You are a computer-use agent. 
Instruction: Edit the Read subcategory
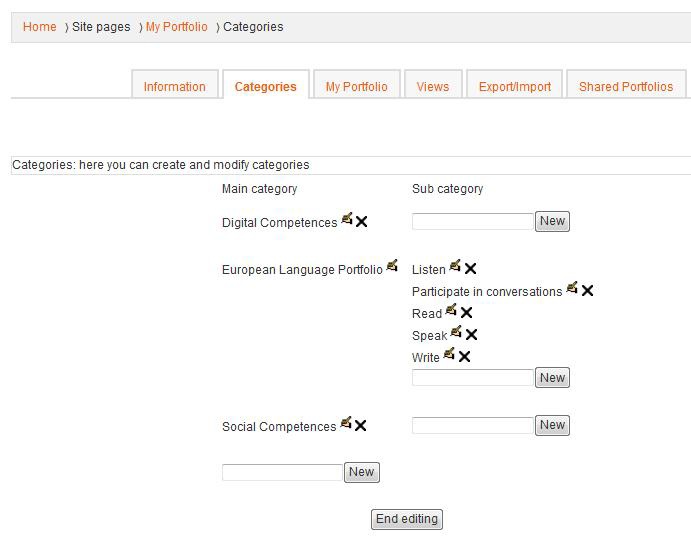pos(451,310)
